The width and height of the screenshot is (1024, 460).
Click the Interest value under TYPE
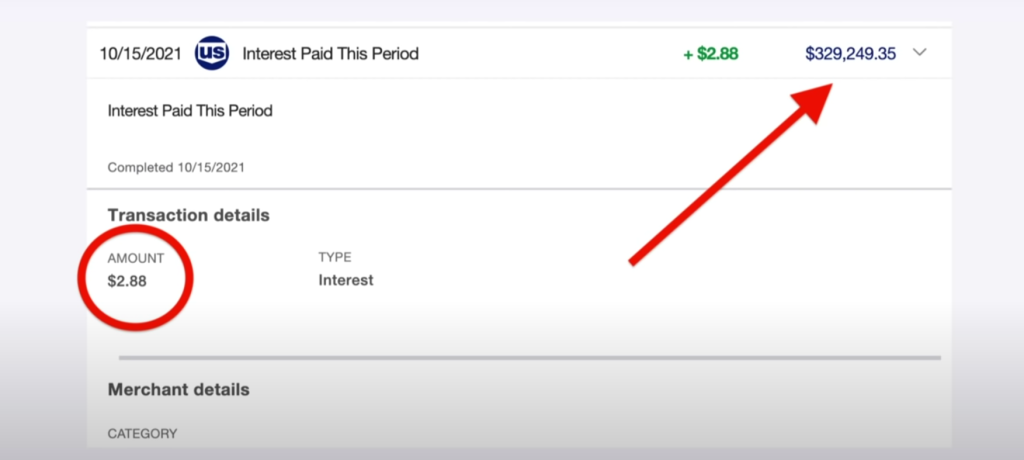346,280
